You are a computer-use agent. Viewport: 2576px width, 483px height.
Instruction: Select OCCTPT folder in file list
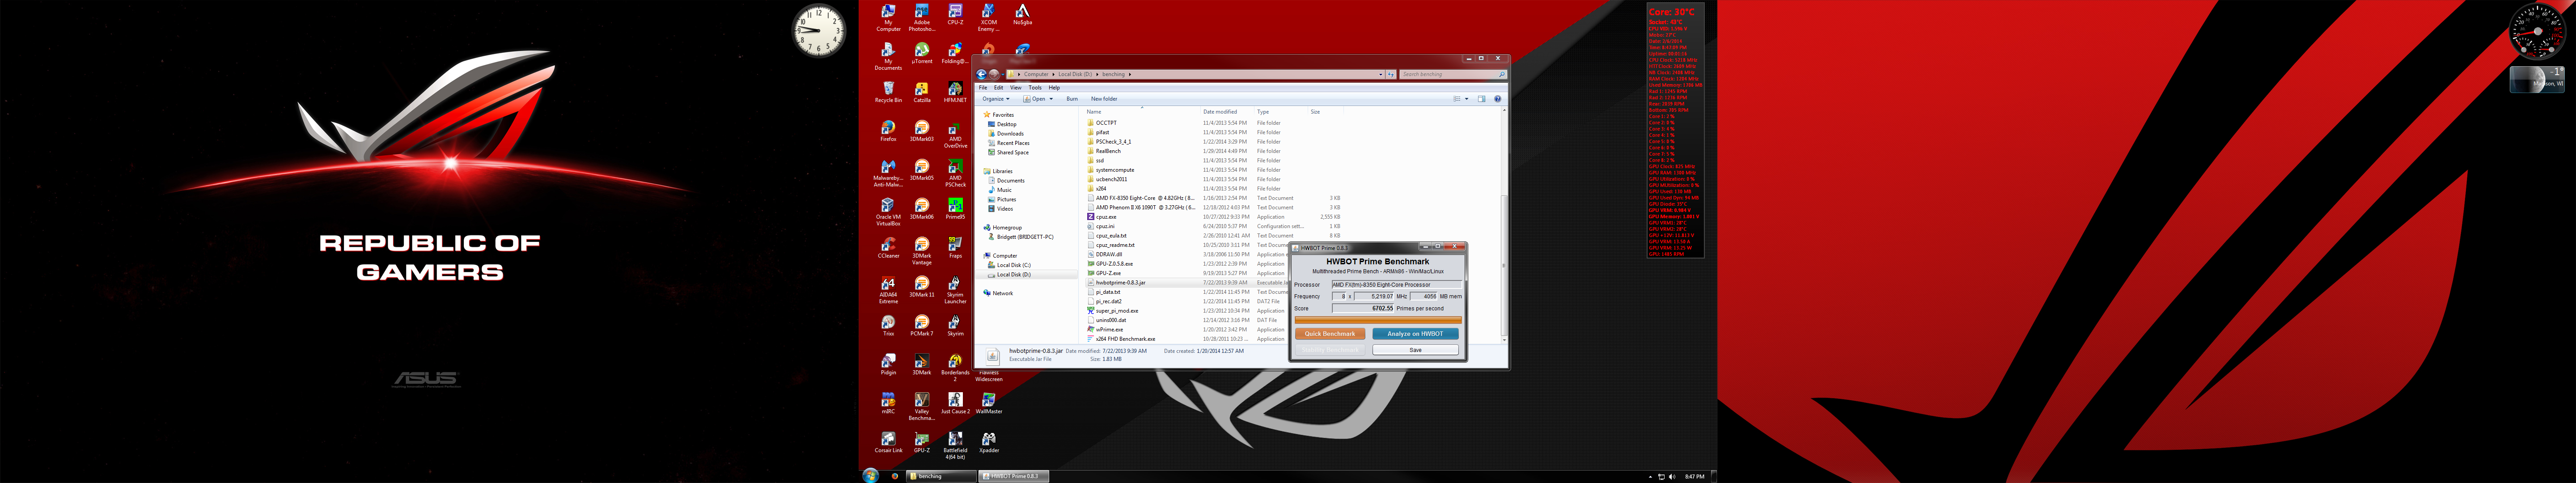click(1106, 123)
